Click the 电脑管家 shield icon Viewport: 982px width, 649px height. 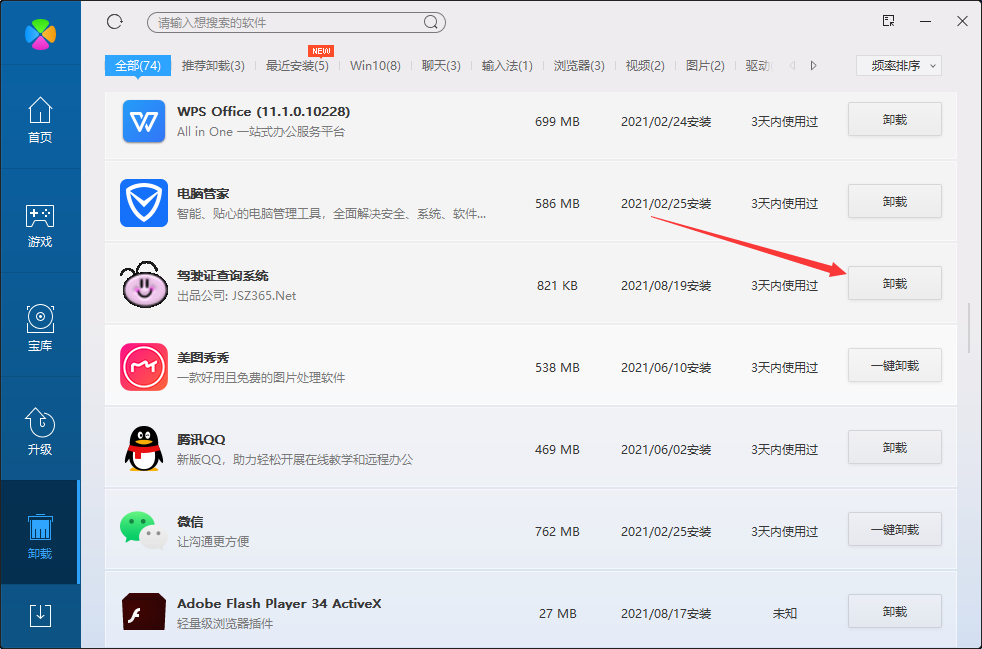pyautogui.click(x=144, y=203)
